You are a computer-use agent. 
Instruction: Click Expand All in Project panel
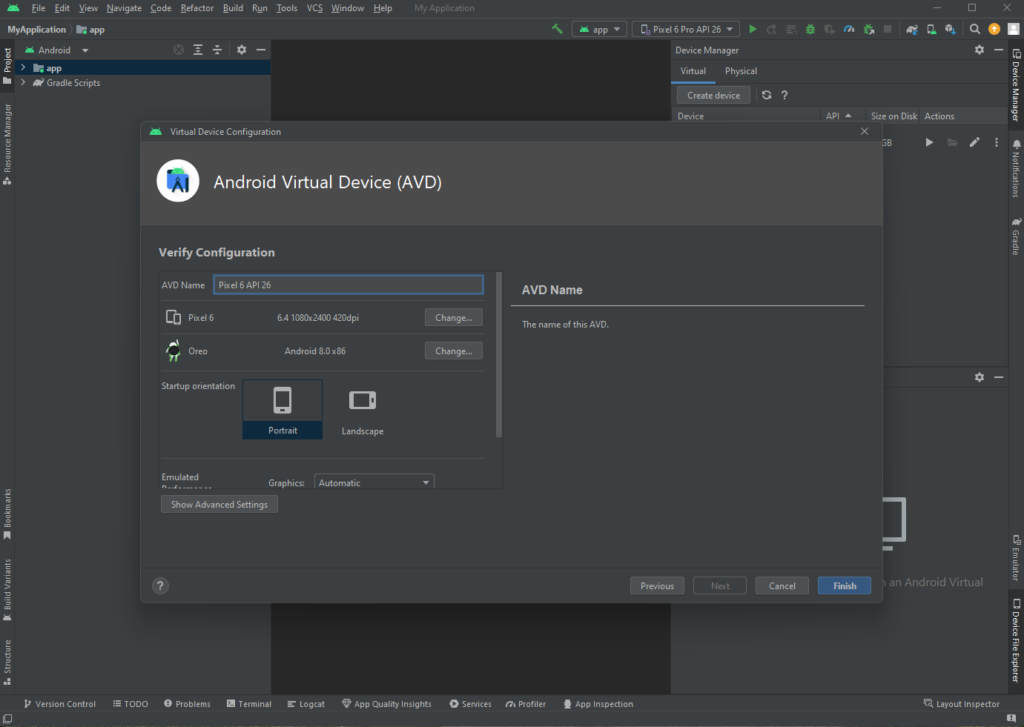pyautogui.click(x=198, y=50)
